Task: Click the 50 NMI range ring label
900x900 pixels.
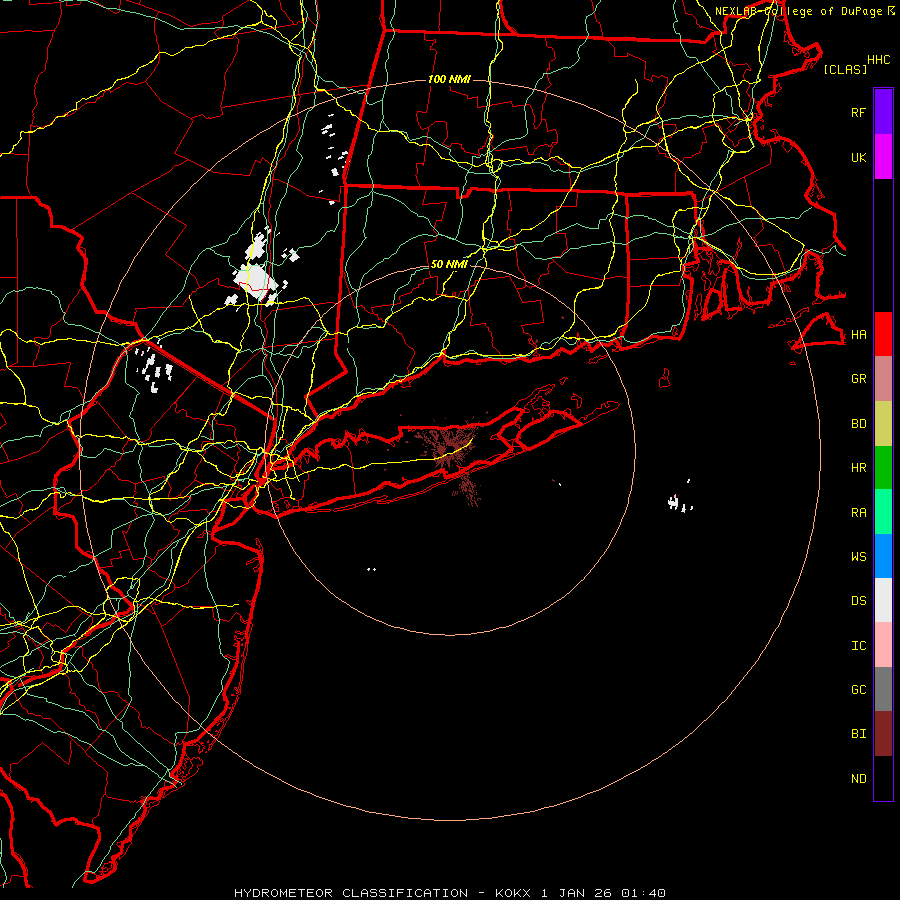Action: 449,264
